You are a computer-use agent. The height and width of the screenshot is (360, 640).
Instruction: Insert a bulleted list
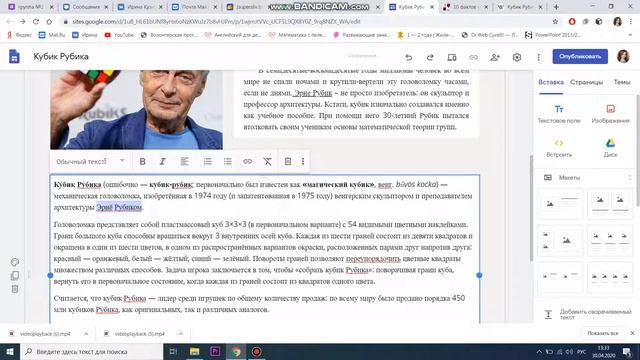(228, 162)
